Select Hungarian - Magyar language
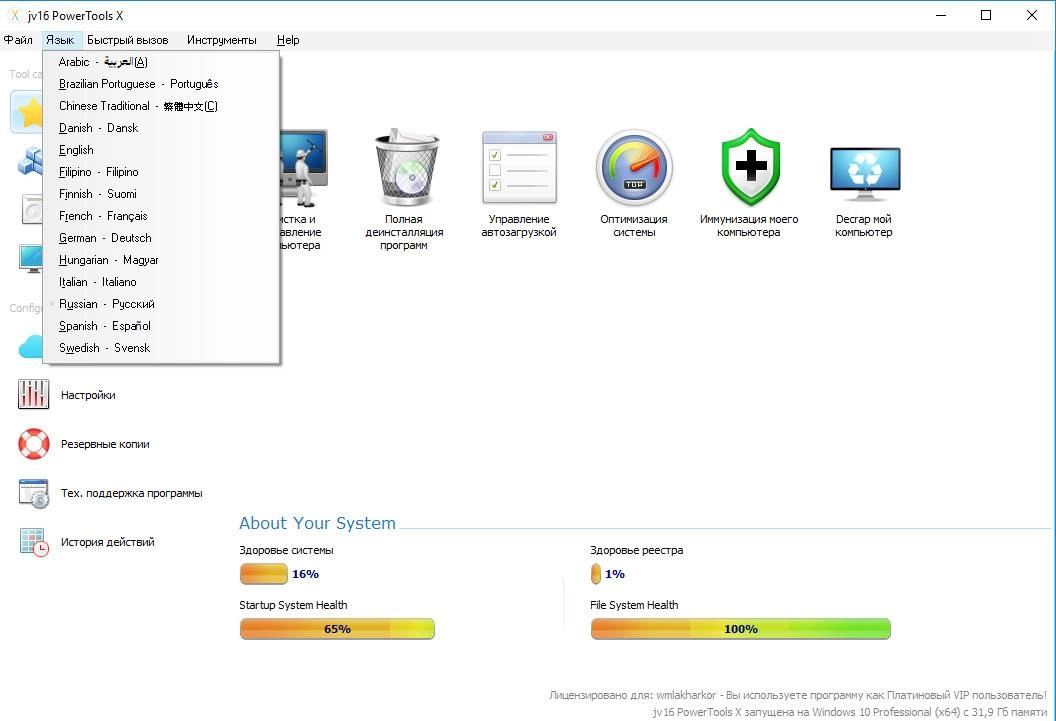 161,260
